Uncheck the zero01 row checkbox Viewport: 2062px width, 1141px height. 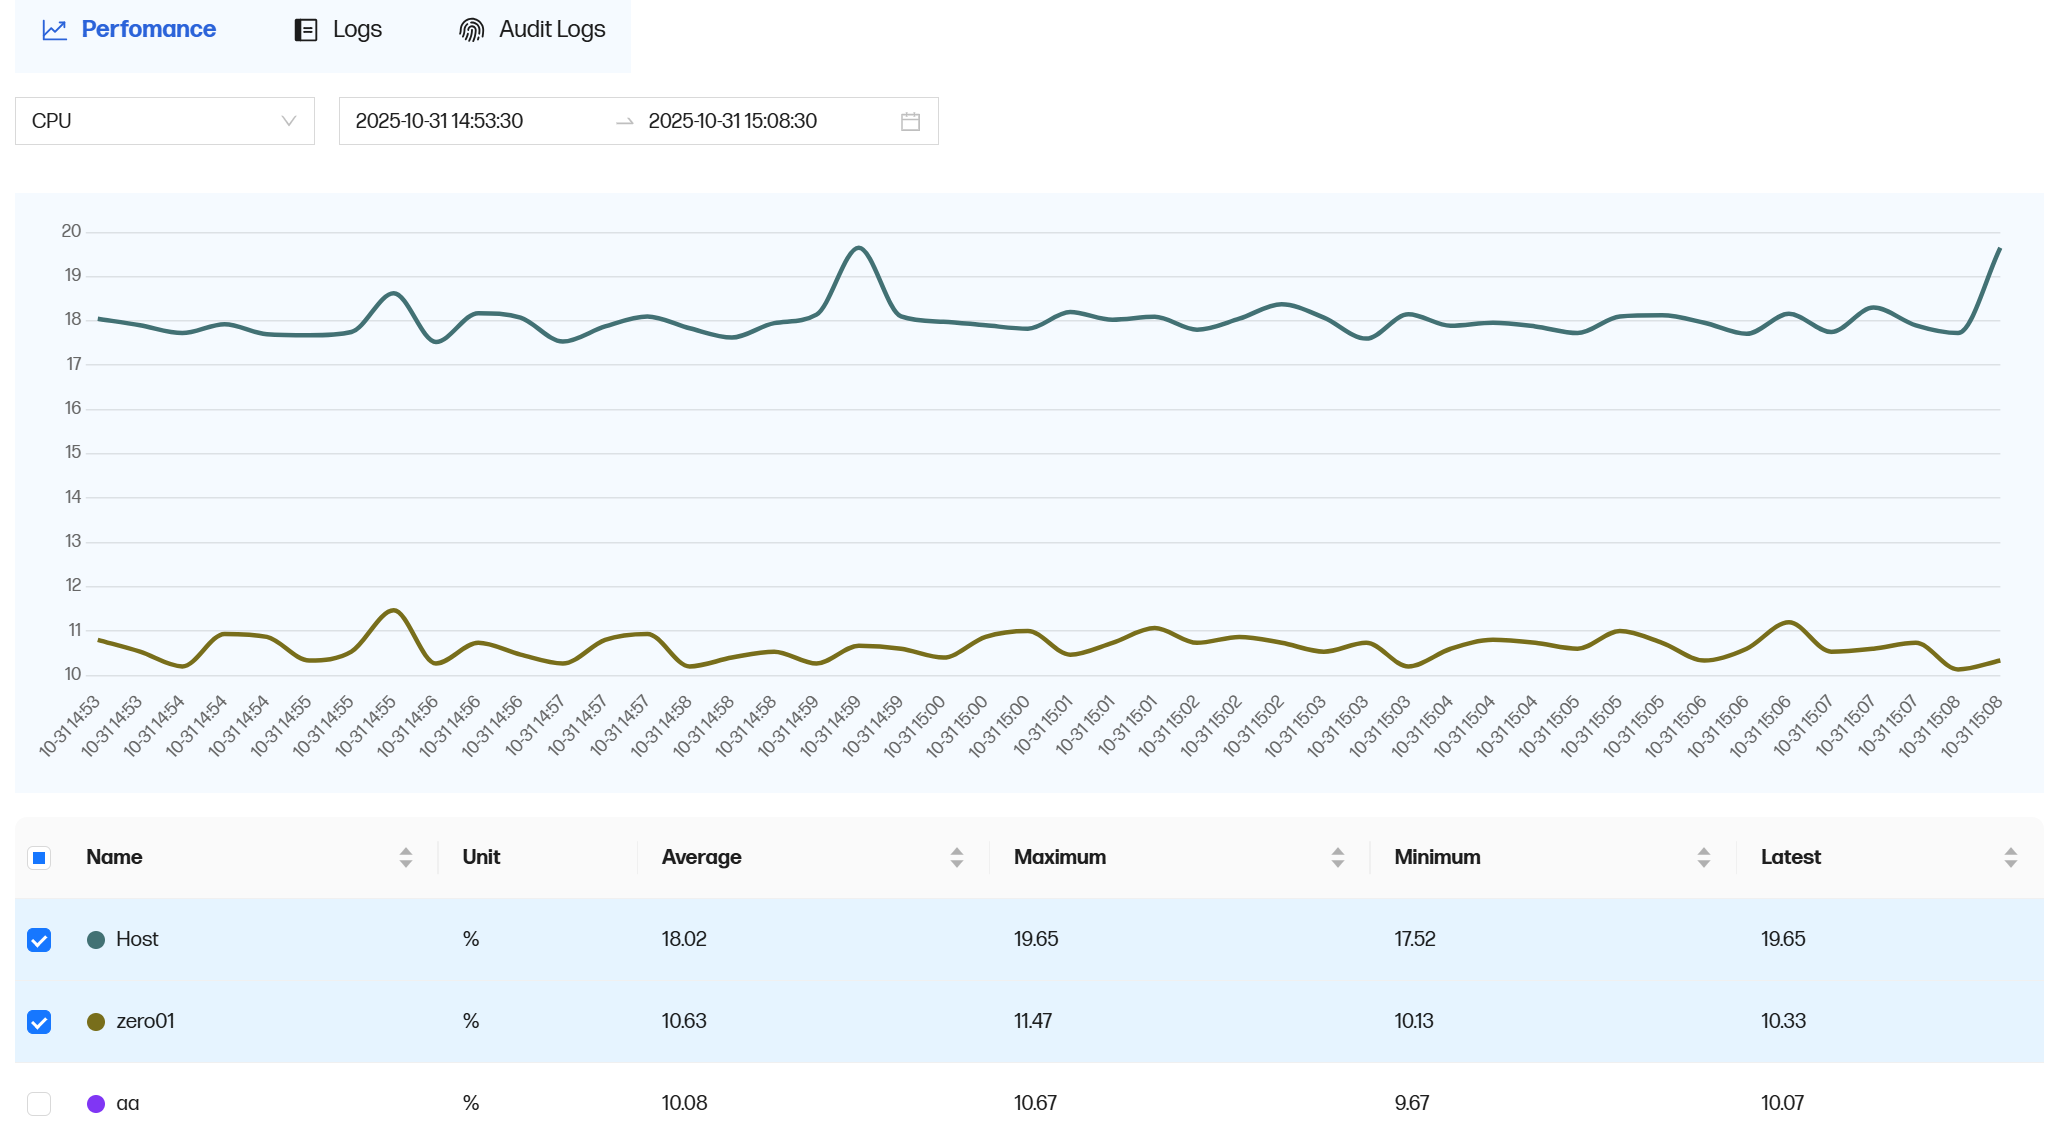coord(39,1022)
